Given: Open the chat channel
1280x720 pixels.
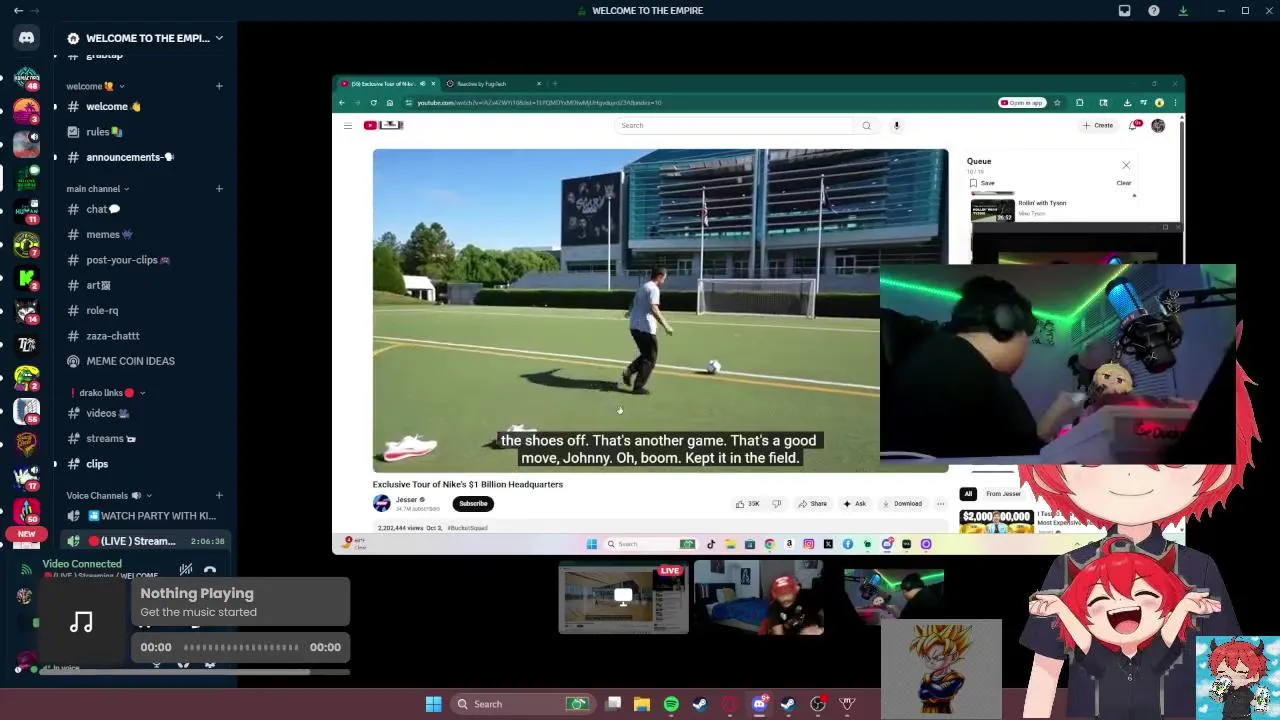Looking at the screenshot, I should [x=144, y=209].
